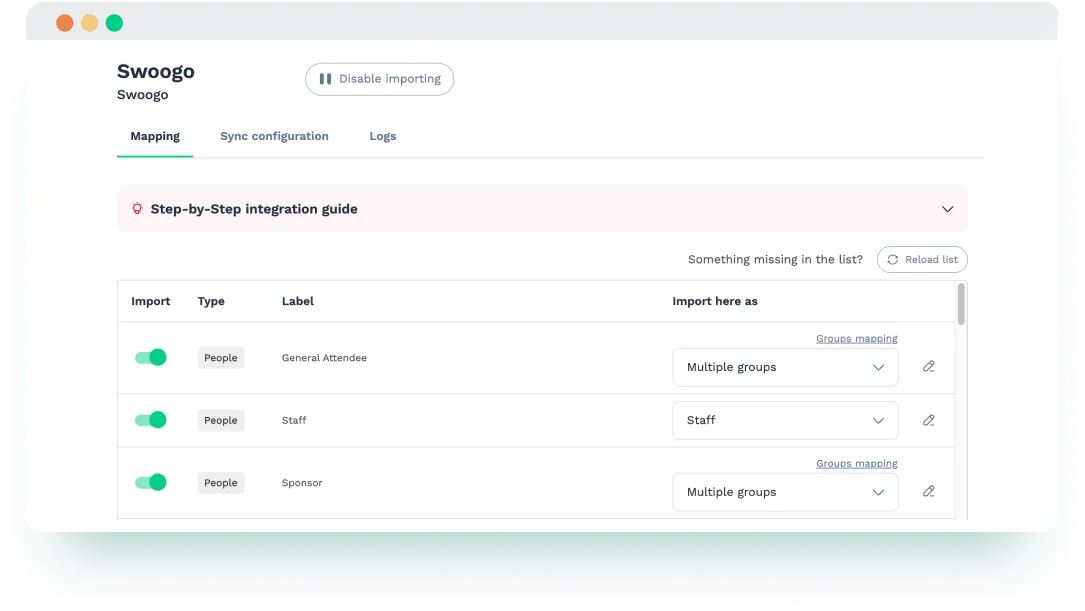The height and width of the screenshot is (611, 1085).
Task: Click the yellow macOS minimize window button
Action: [89, 23]
